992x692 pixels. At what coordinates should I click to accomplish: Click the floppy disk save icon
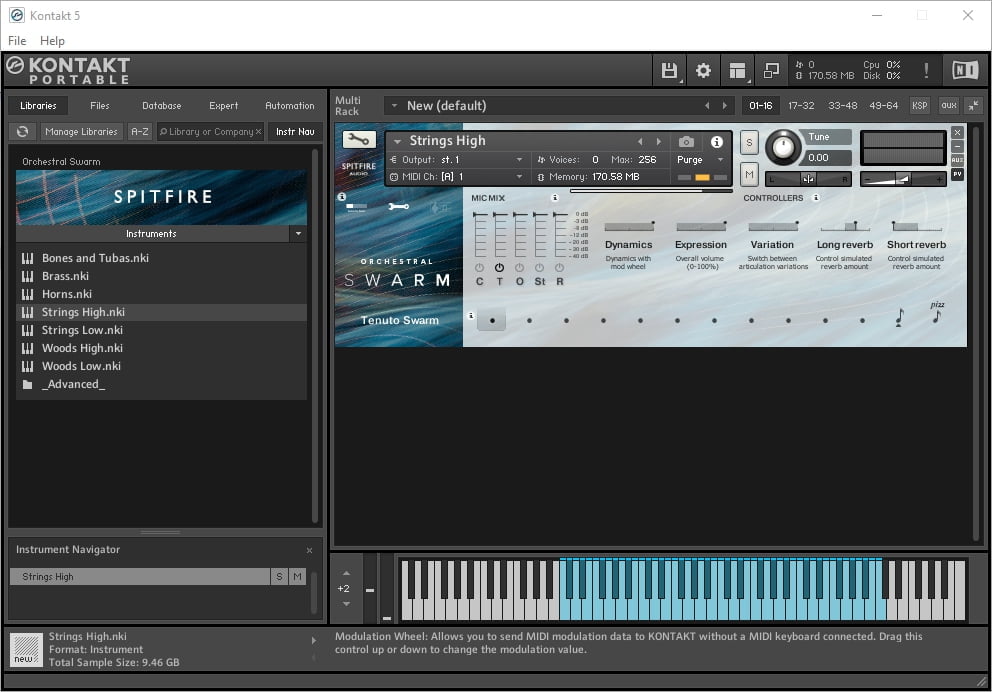click(x=669, y=71)
